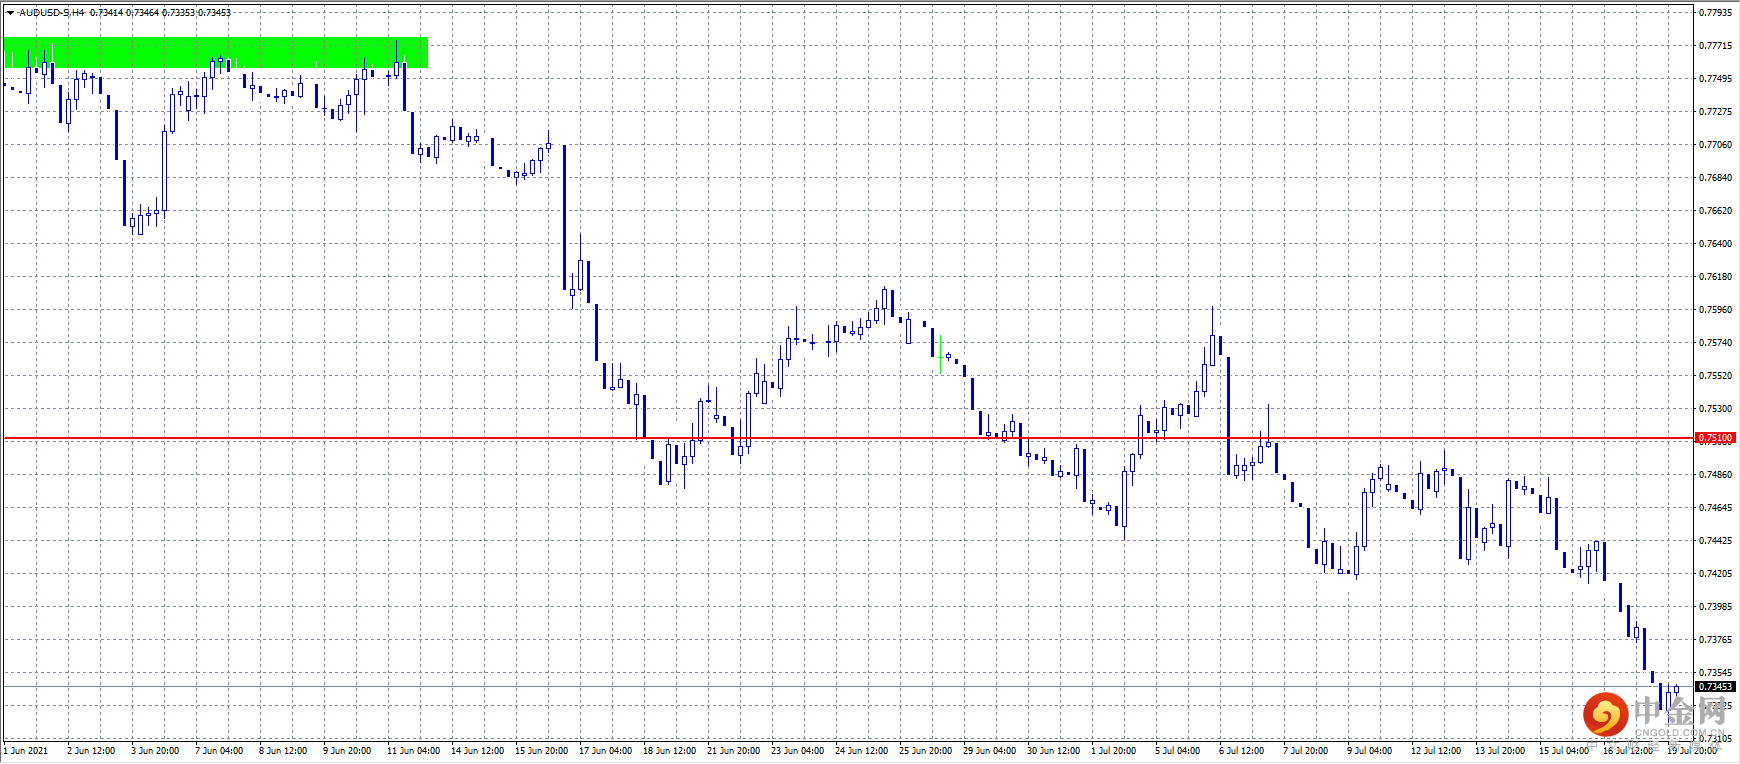Viewport: 1740px width, 764px height.
Task: Click the 25 Jun 20:00 time label
Action: tap(925, 751)
